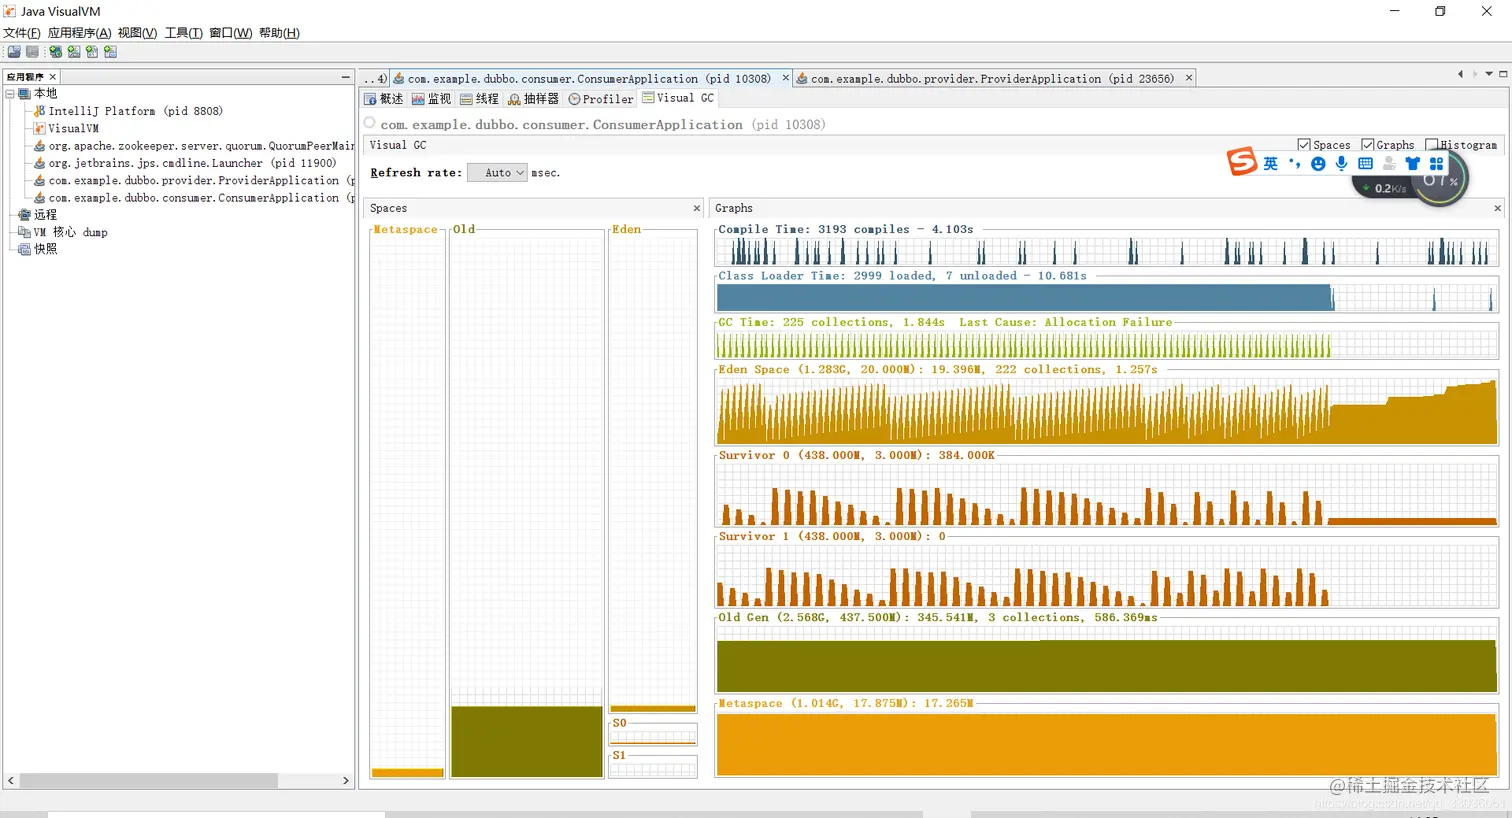The image size is (1512, 818).
Task: Open Sogou emoji smiley panel
Action: pos(1318,164)
